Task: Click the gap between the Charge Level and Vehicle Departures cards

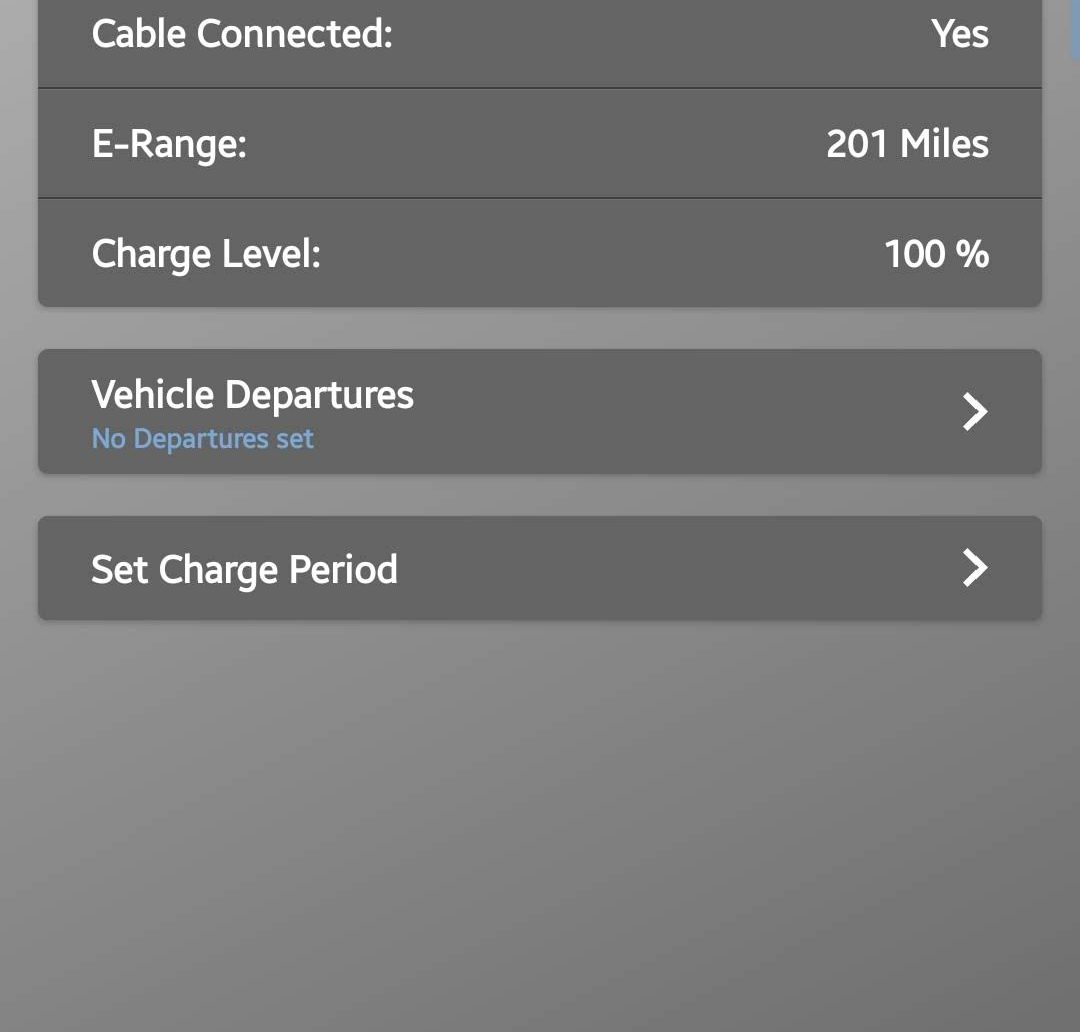Action: (x=540, y=329)
